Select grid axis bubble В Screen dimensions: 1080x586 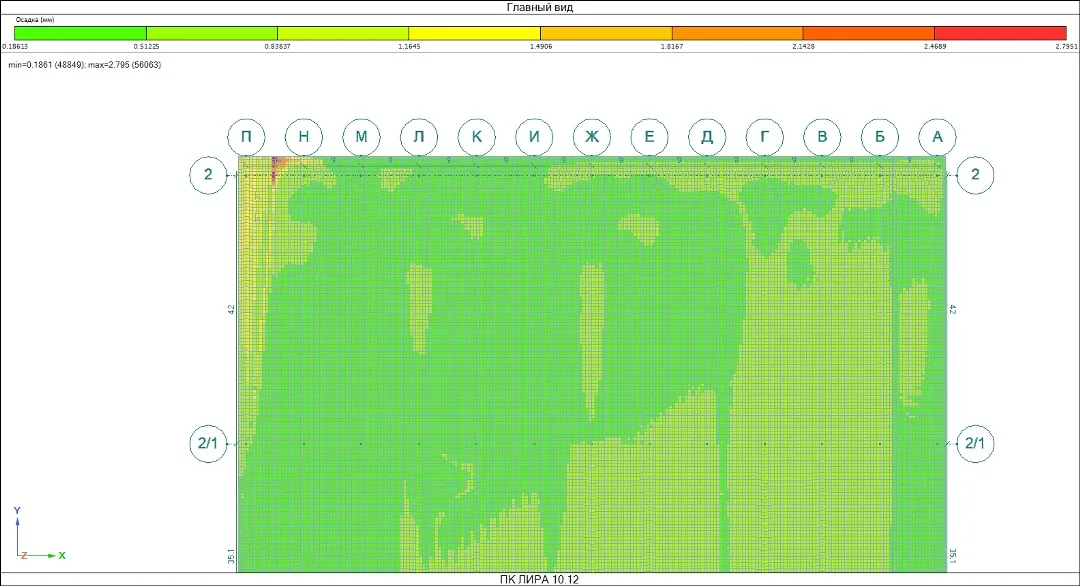coord(822,136)
